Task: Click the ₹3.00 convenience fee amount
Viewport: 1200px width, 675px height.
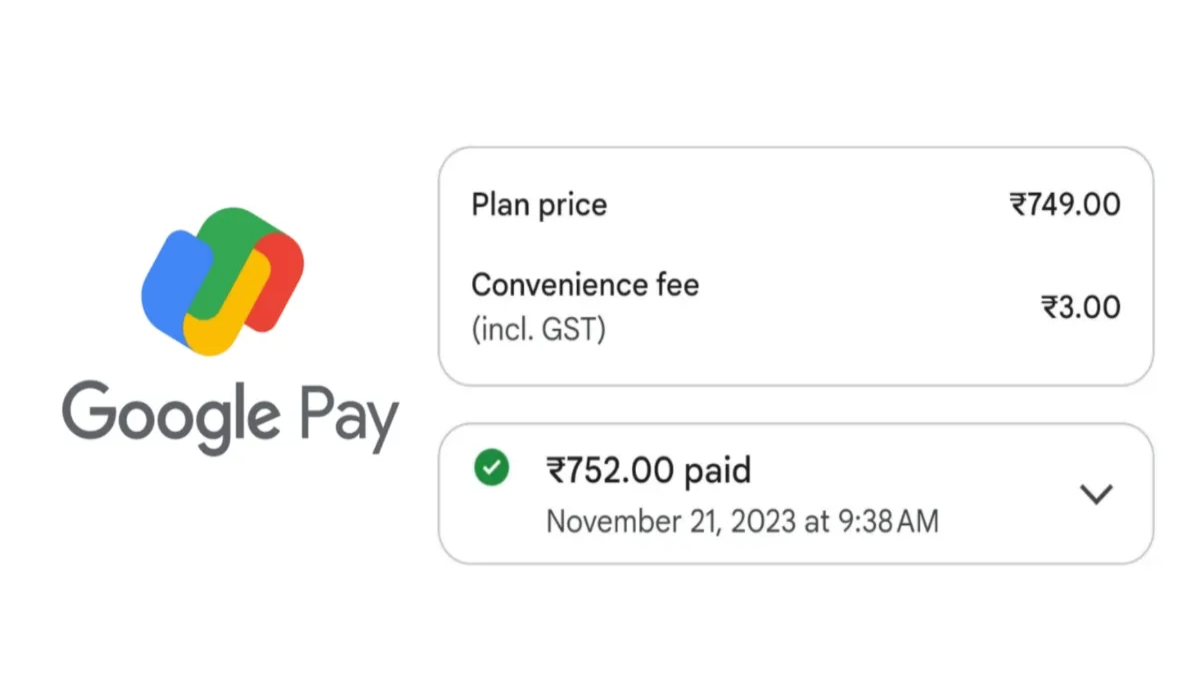Action: pyautogui.click(x=1081, y=307)
